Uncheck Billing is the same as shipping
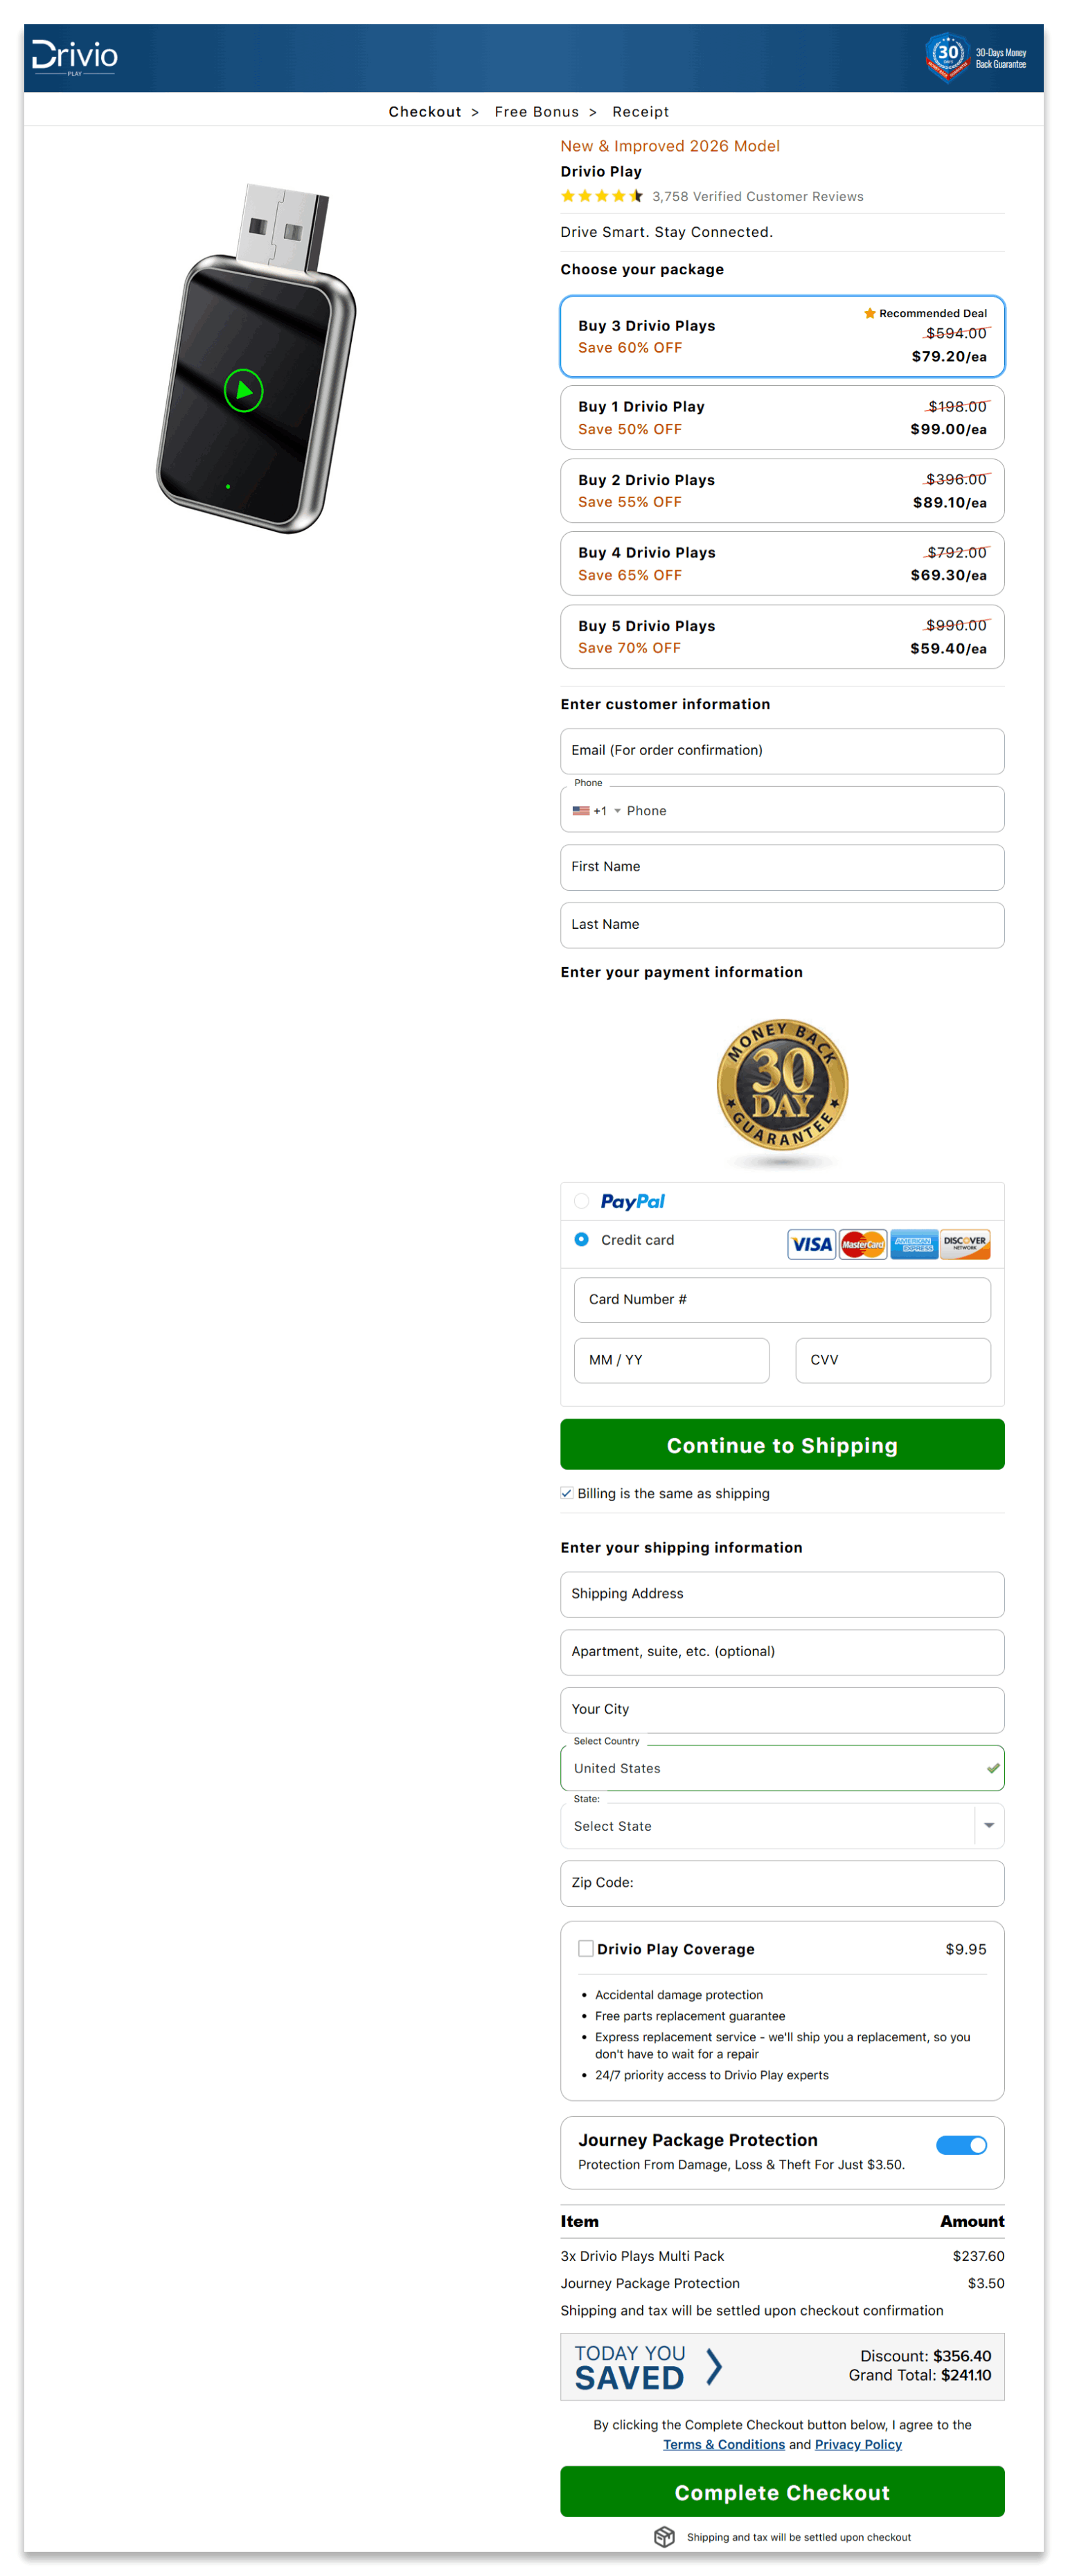This screenshot has width=1068, height=2576. 567,1493
